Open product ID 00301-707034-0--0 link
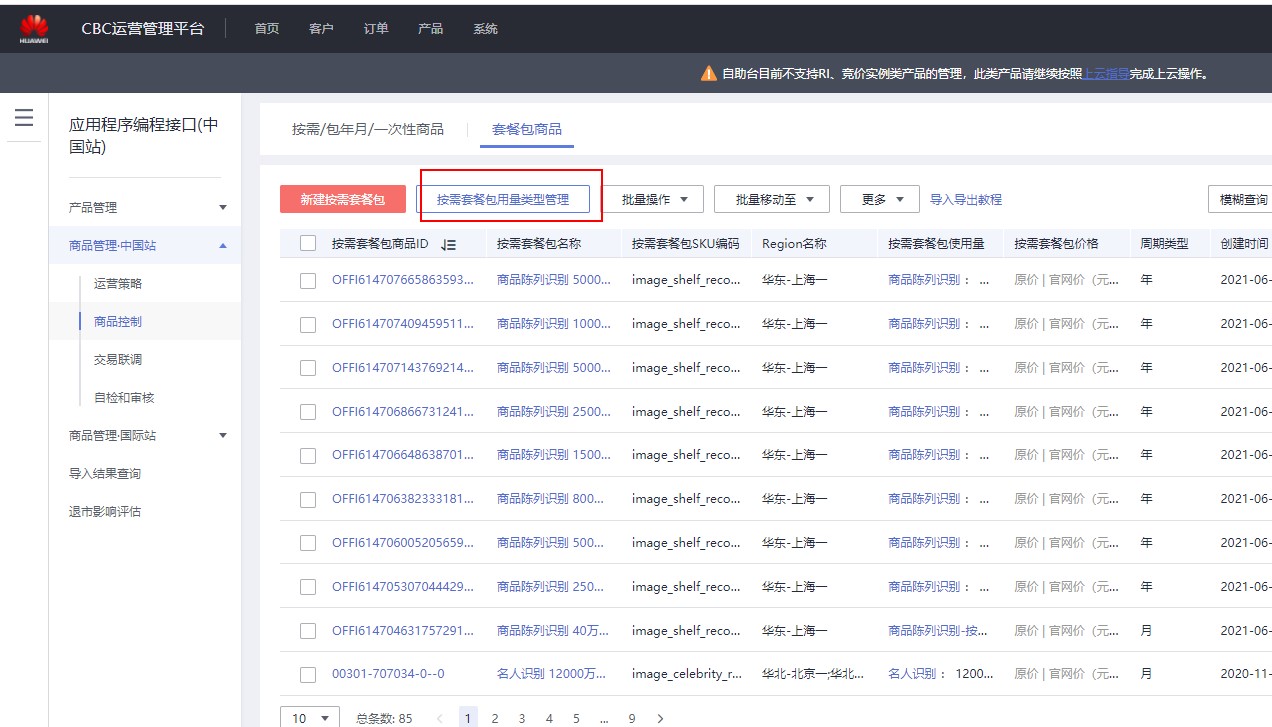The height and width of the screenshot is (727, 1272). tap(388, 674)
